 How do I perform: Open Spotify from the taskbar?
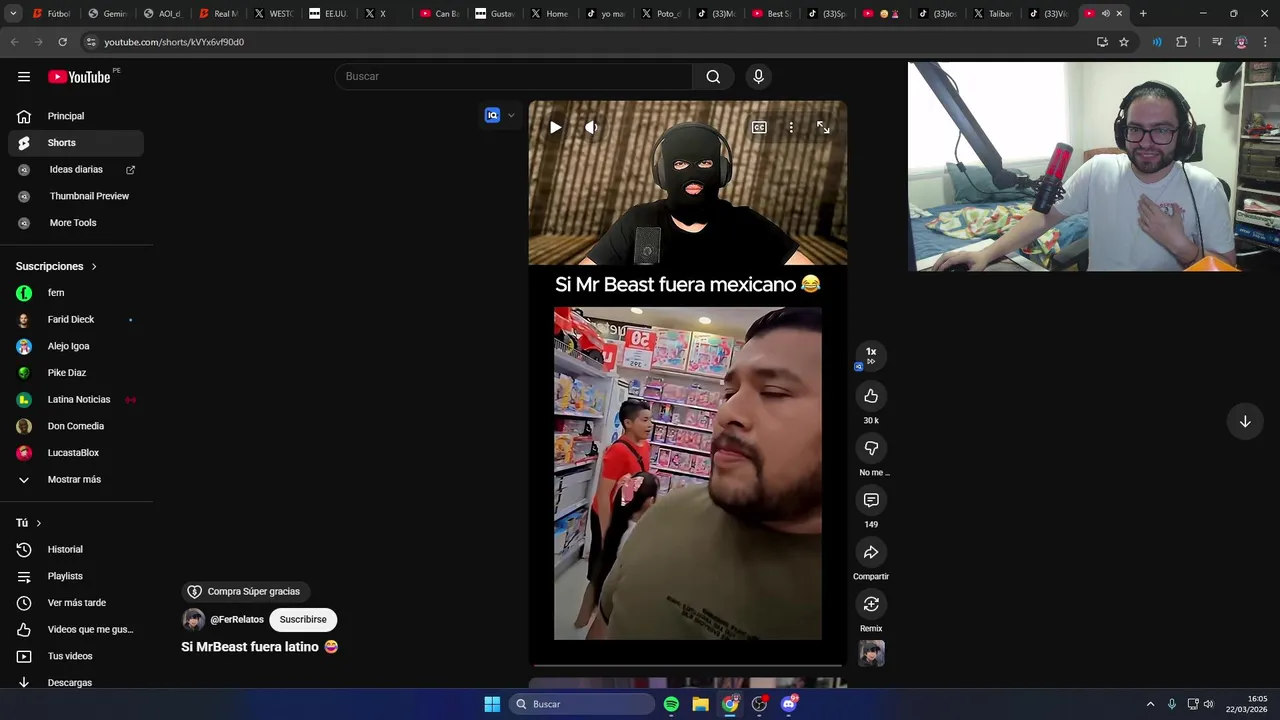671,704
